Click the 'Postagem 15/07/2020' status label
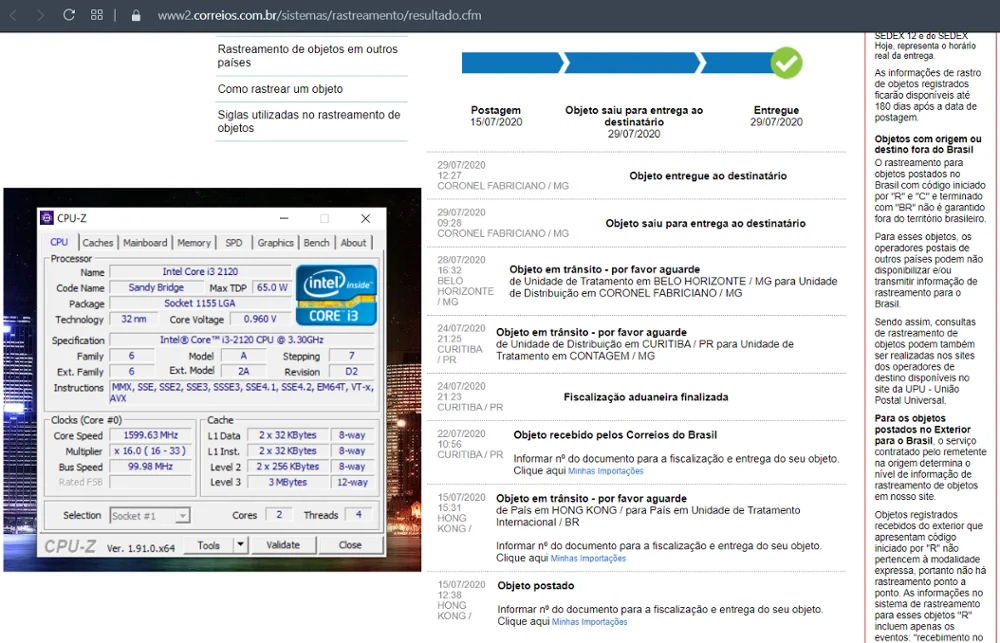 click(496, 115)
